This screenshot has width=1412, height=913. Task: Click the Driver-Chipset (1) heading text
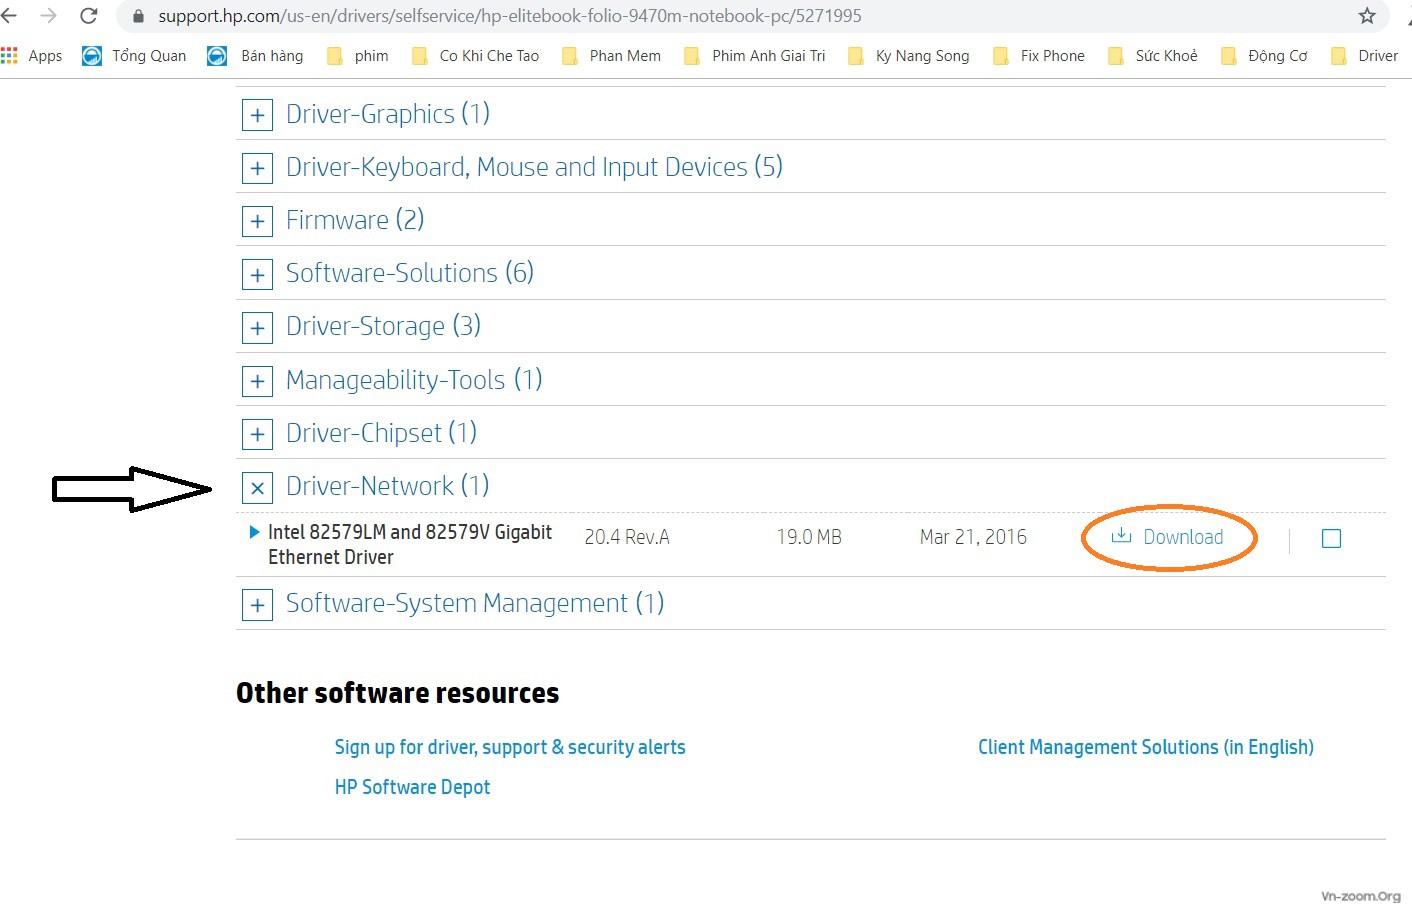[381, 433]
